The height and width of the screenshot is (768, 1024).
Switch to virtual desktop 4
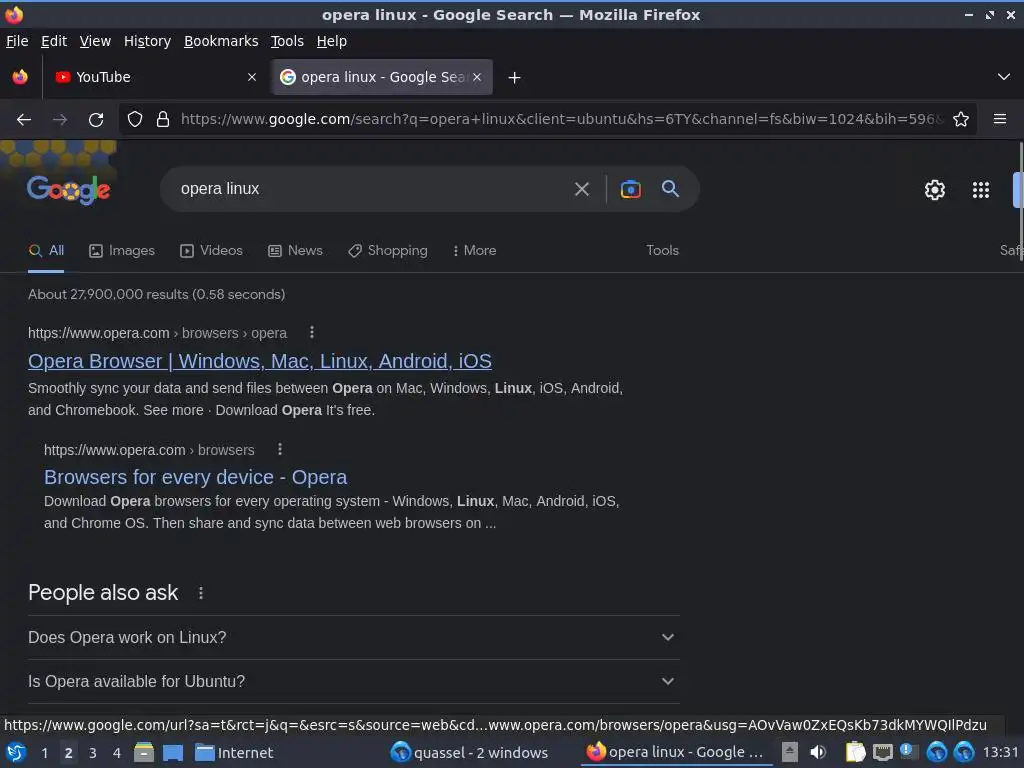click(x=117, y=753)
